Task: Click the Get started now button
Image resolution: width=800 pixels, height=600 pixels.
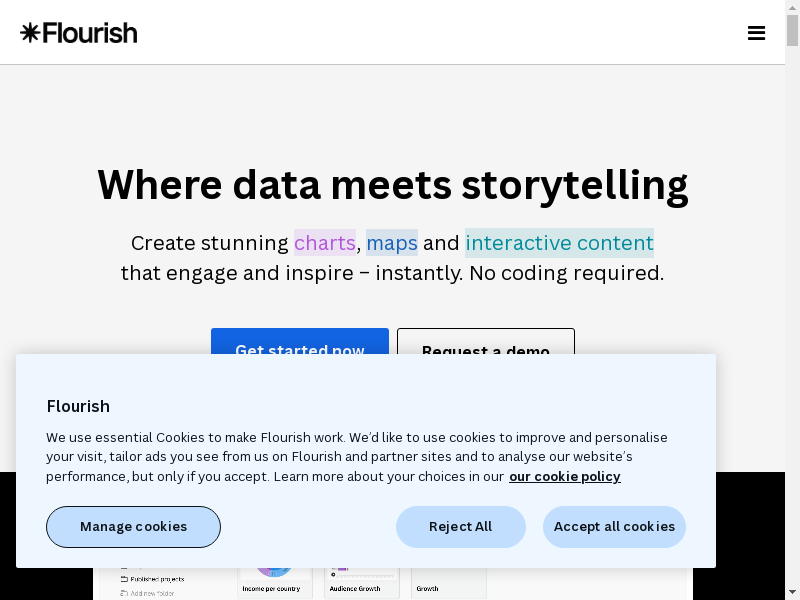Action: pyautogui.click(x=299, y=341)
